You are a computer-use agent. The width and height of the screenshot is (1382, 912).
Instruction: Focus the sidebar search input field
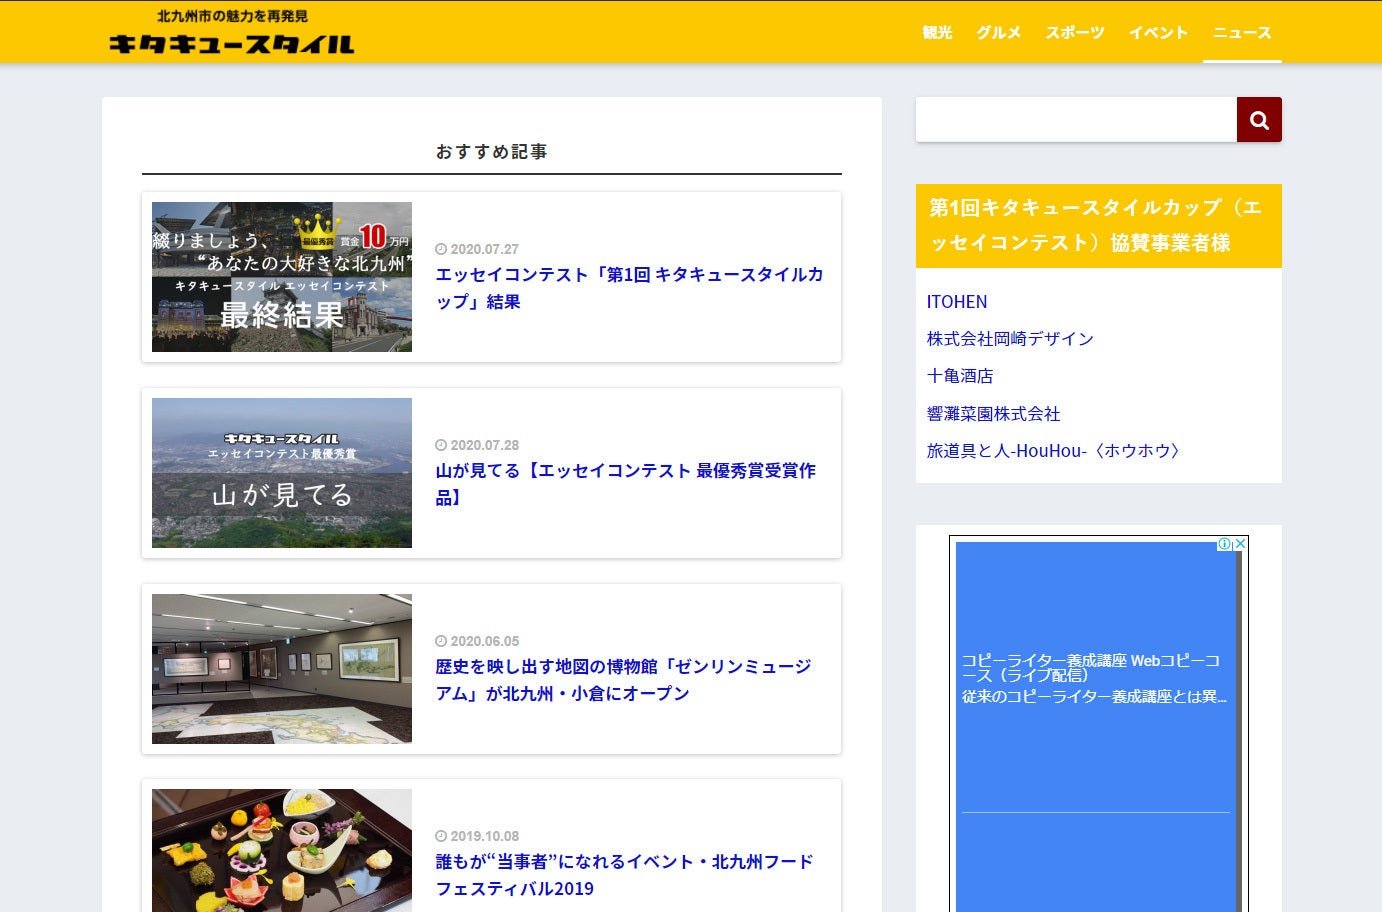click(x=1076, y=120)
